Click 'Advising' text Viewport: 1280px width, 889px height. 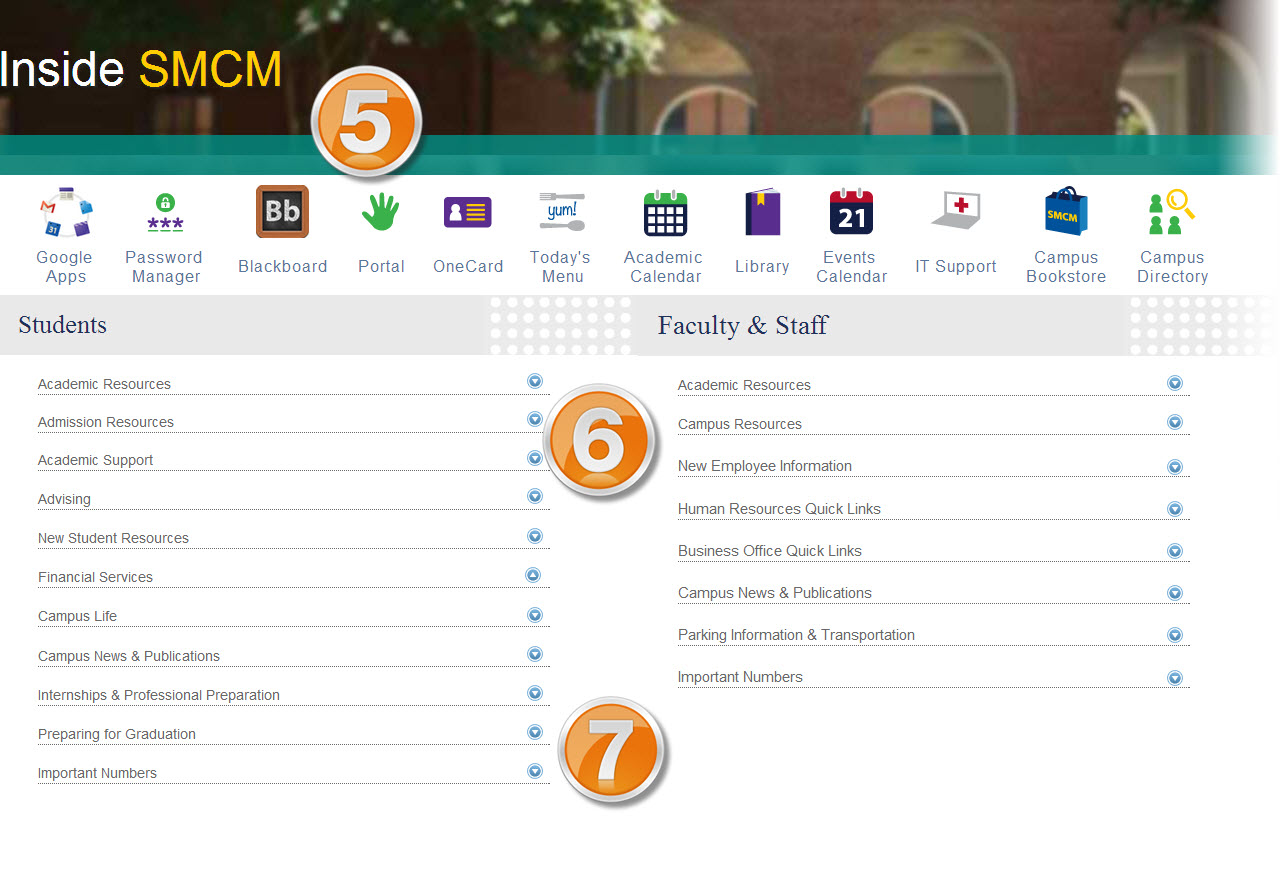tap(64, 499)
